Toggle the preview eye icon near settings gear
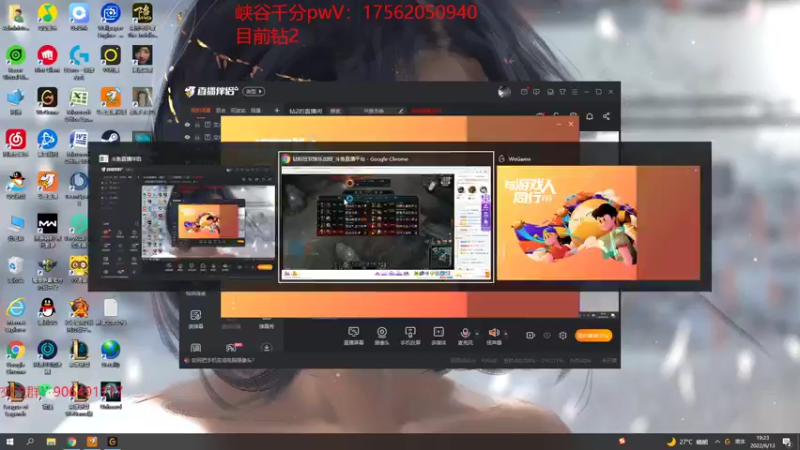This screenshot has width=800, height=450. pos(546,335)
